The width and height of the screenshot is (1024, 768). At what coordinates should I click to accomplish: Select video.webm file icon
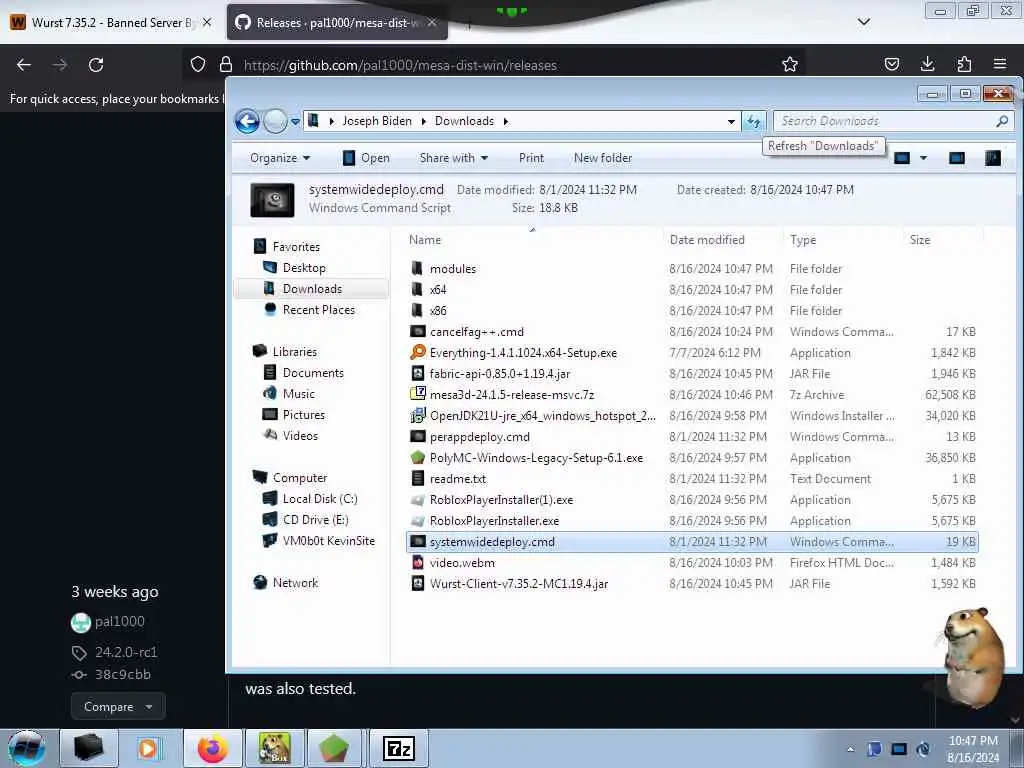(x=417, y=563)
